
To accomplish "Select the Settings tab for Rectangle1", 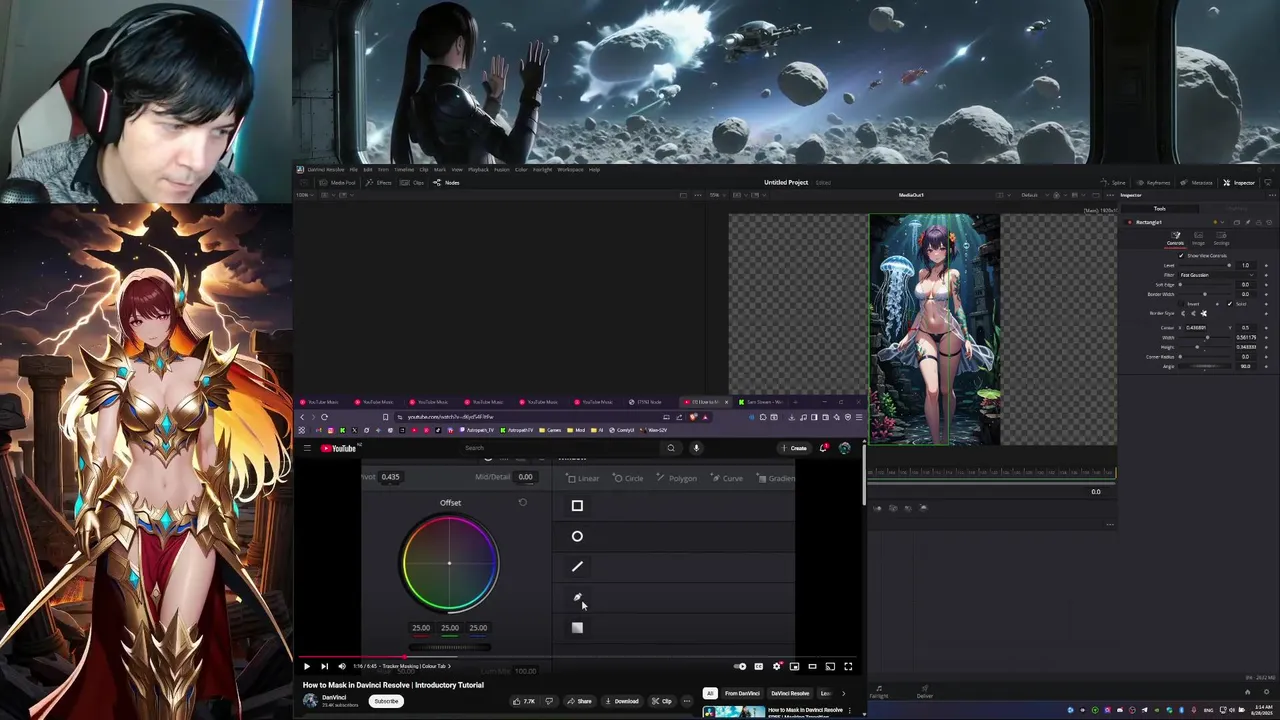I will [1221, 238].
